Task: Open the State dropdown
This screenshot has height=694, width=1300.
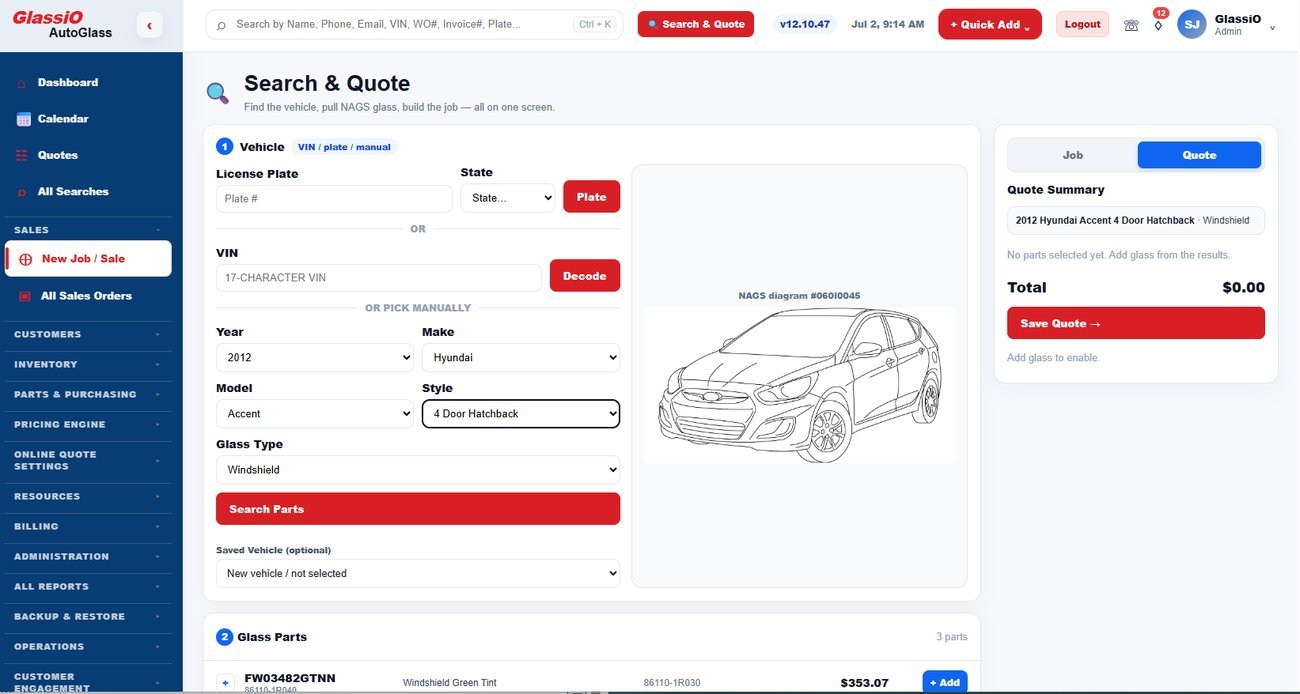Action: (508, 198)
